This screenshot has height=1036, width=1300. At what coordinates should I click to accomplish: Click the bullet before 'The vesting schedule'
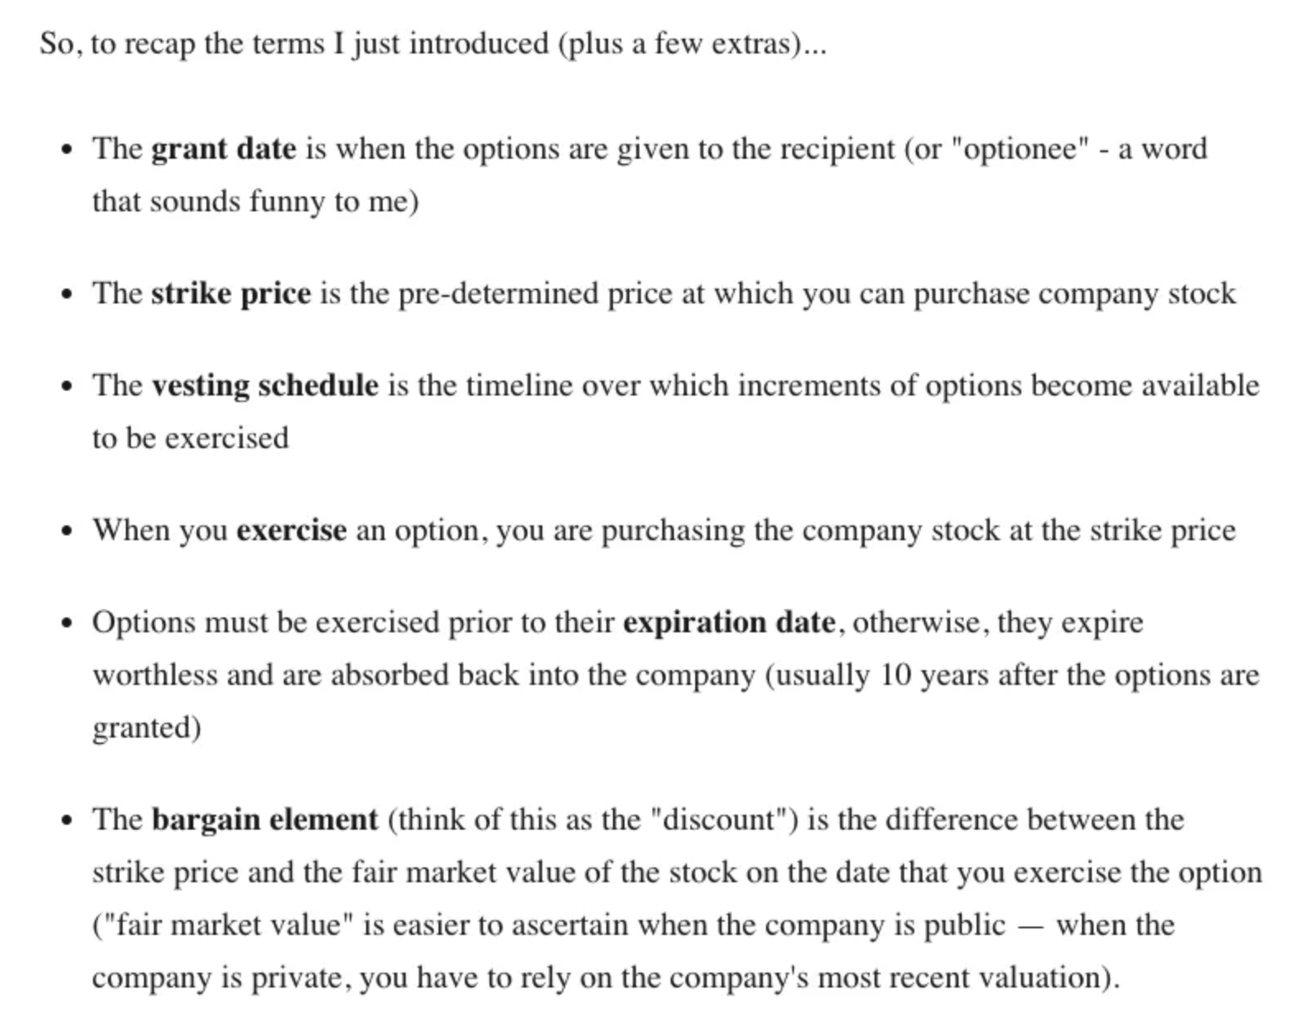coord(67,388)
